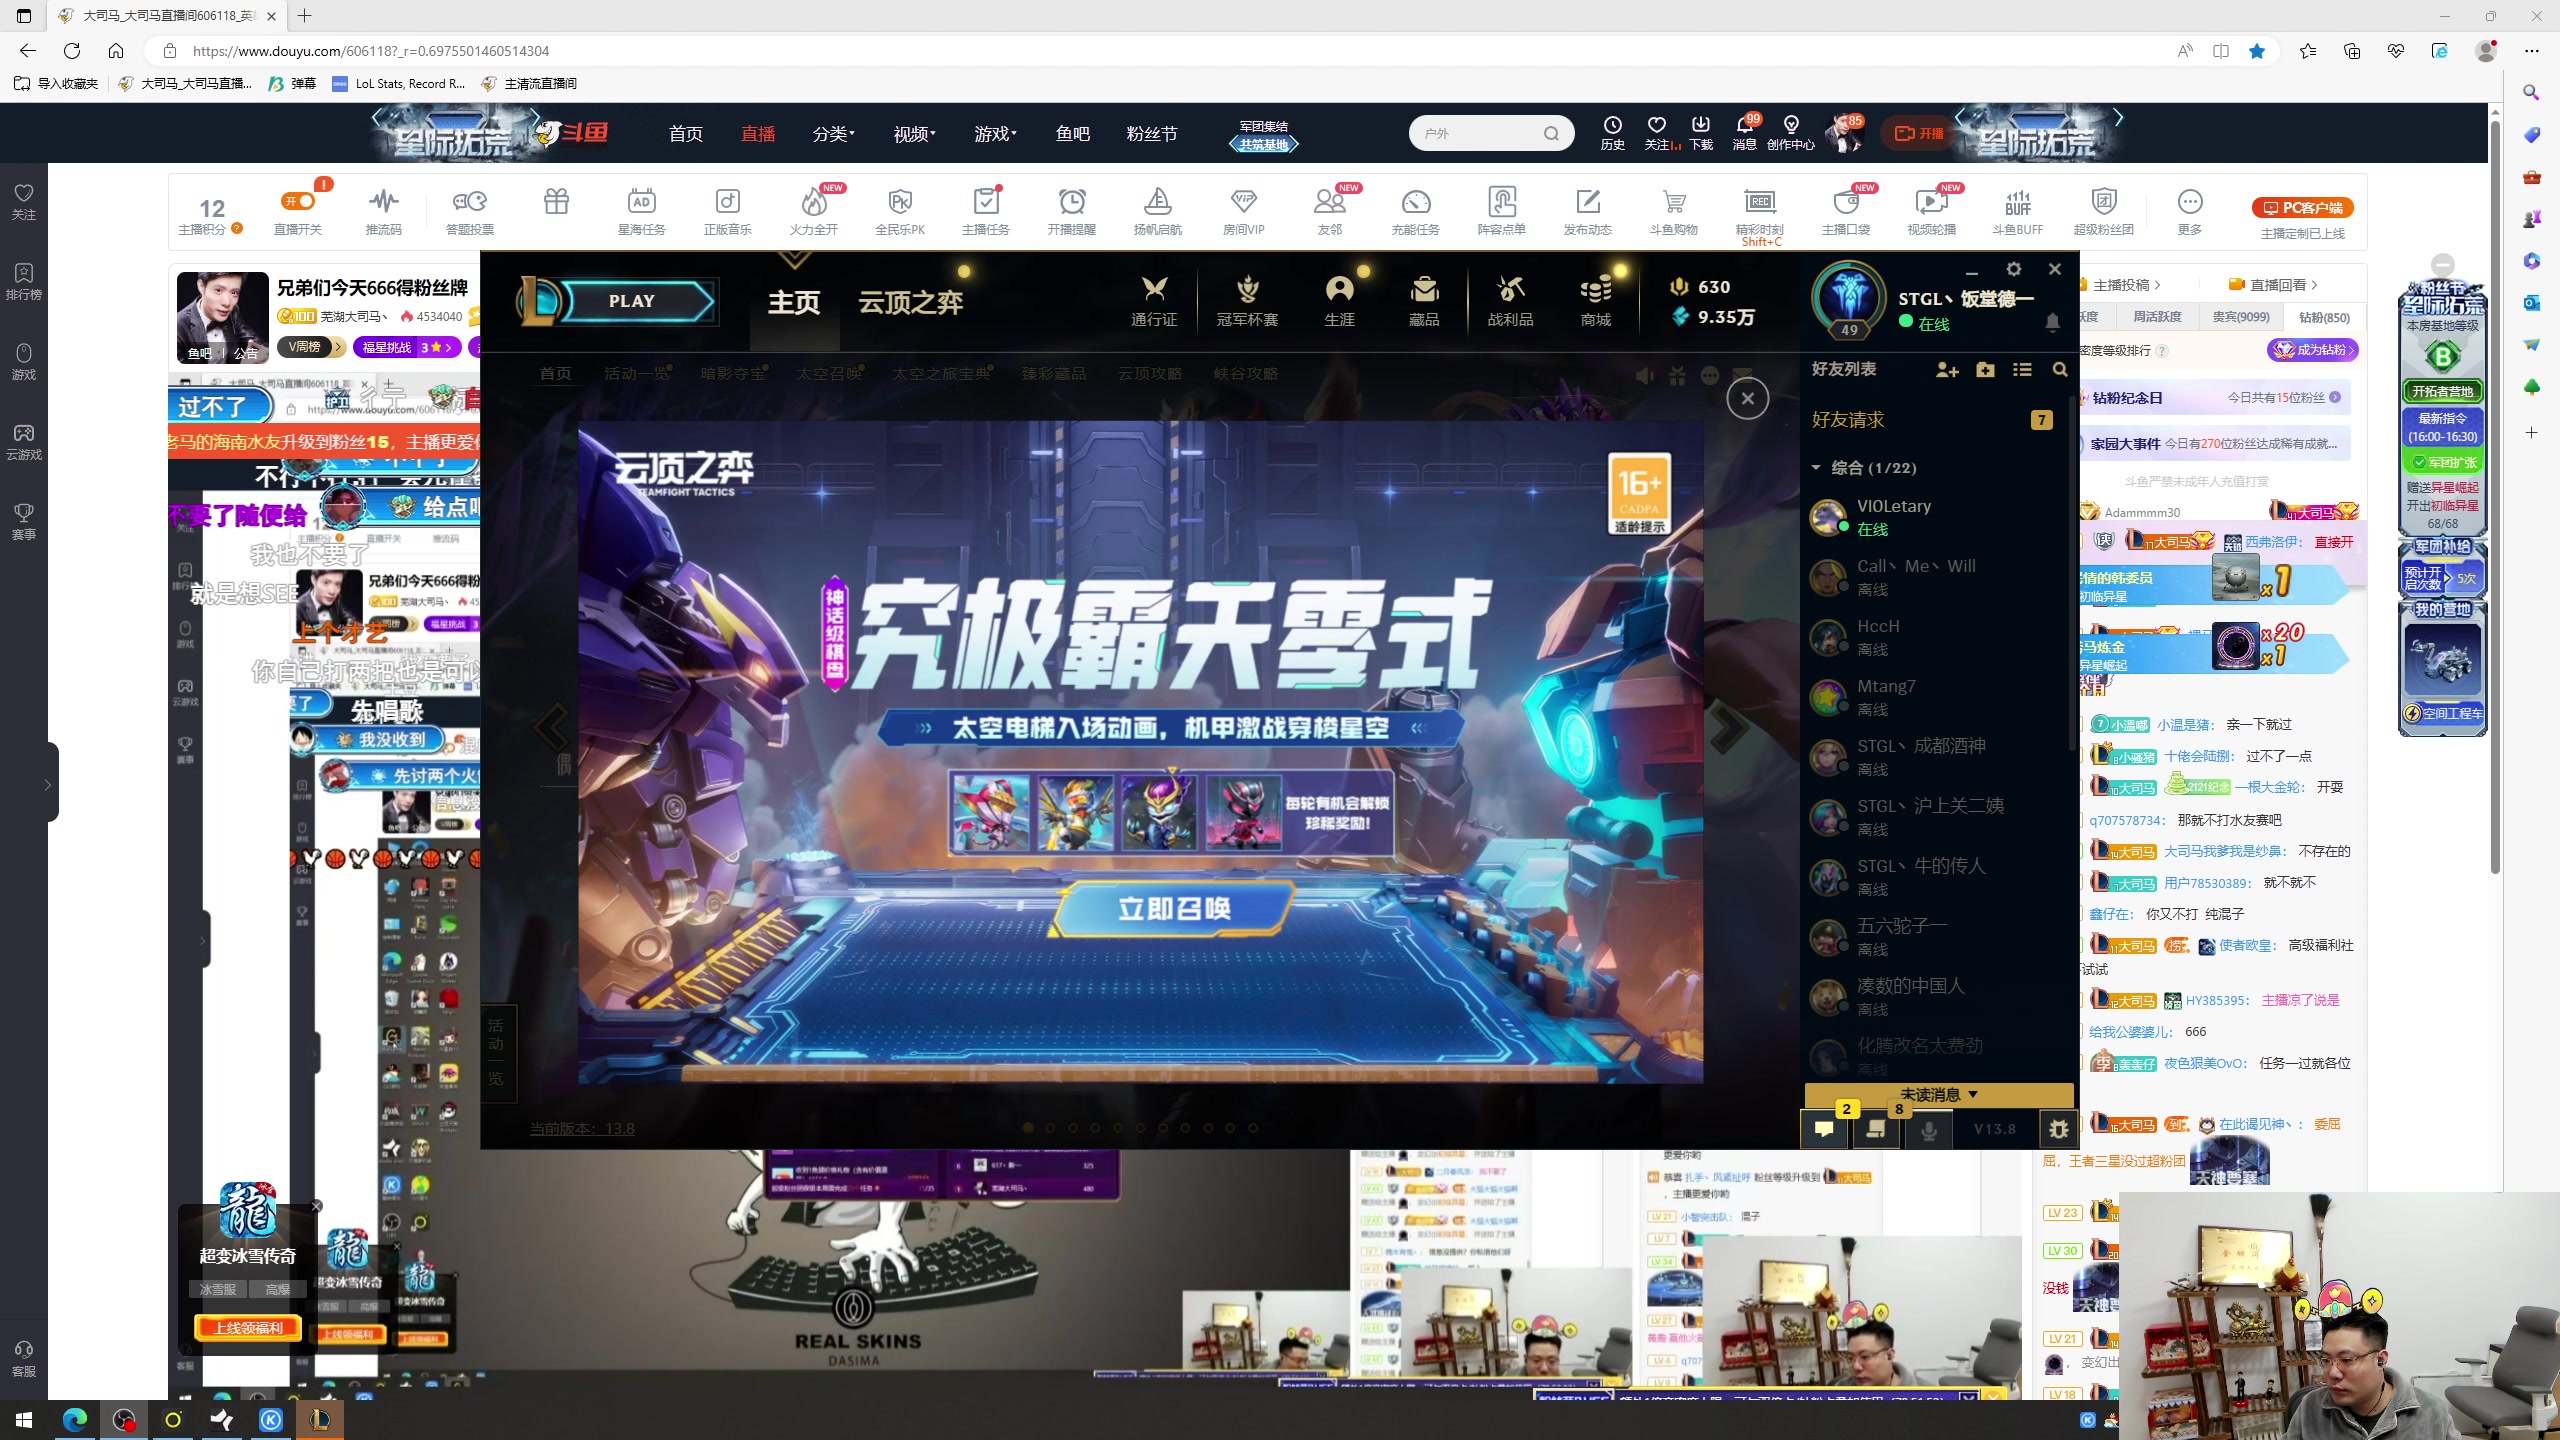
Task: Switch to 云顶之弈 tab in League
Action: tap(910, 302)
